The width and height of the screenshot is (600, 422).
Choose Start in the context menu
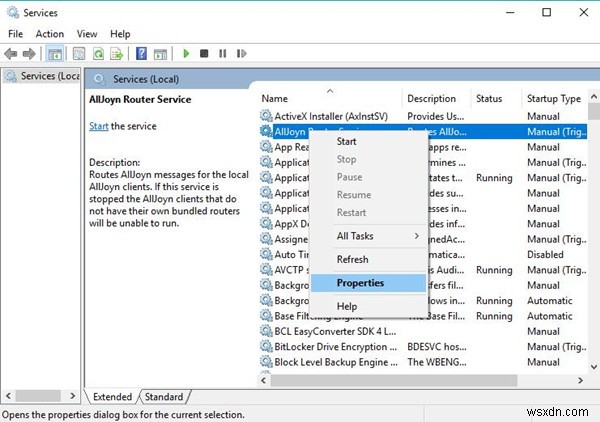pos(368,142)
